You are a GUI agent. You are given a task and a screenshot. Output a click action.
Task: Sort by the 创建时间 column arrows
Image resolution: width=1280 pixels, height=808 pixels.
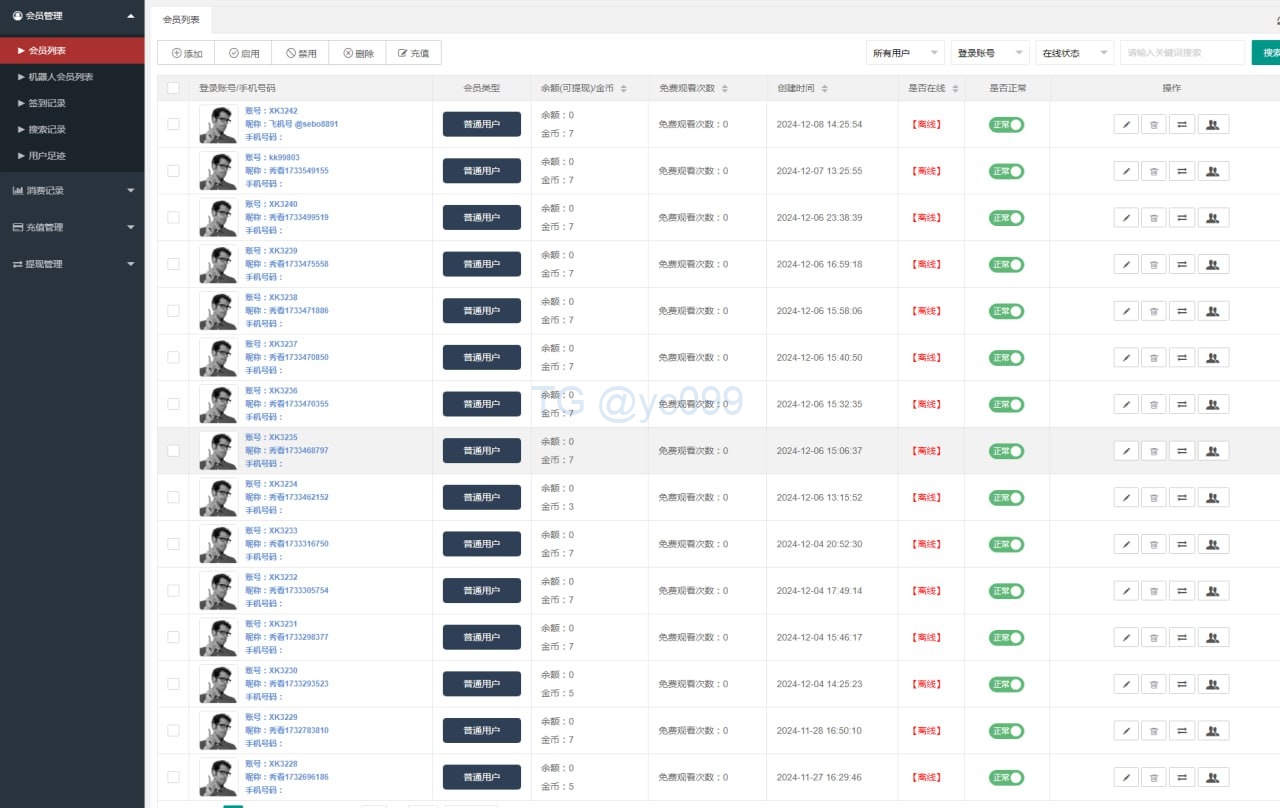(825, 89)
